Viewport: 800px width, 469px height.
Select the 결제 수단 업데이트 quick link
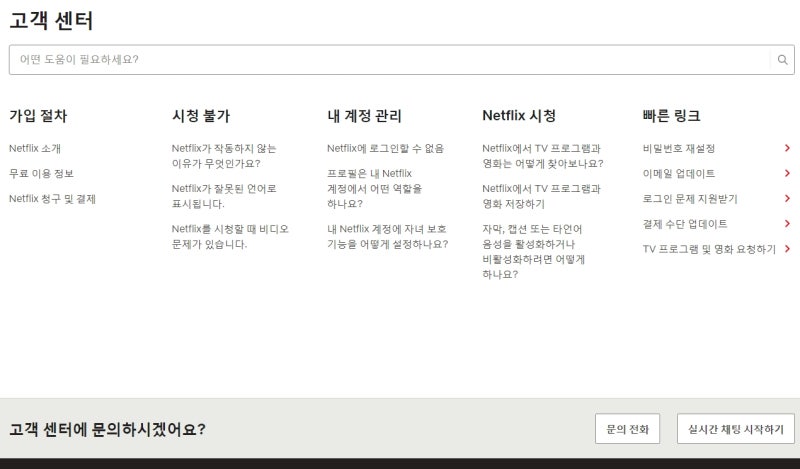685,224
